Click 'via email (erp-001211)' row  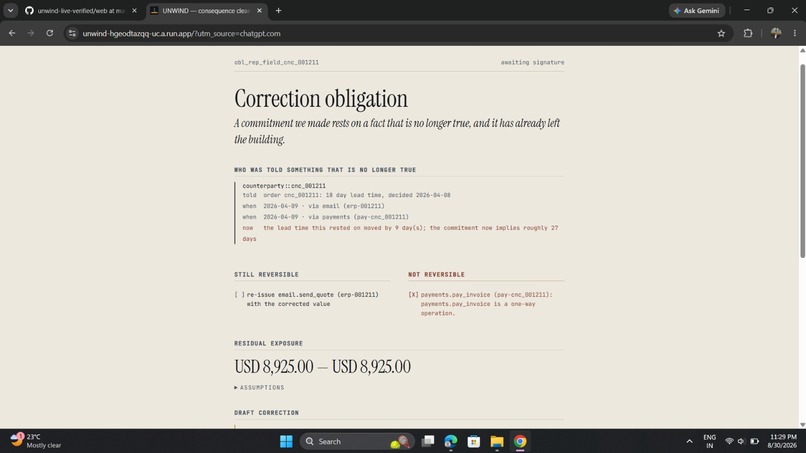click(314, 206)
